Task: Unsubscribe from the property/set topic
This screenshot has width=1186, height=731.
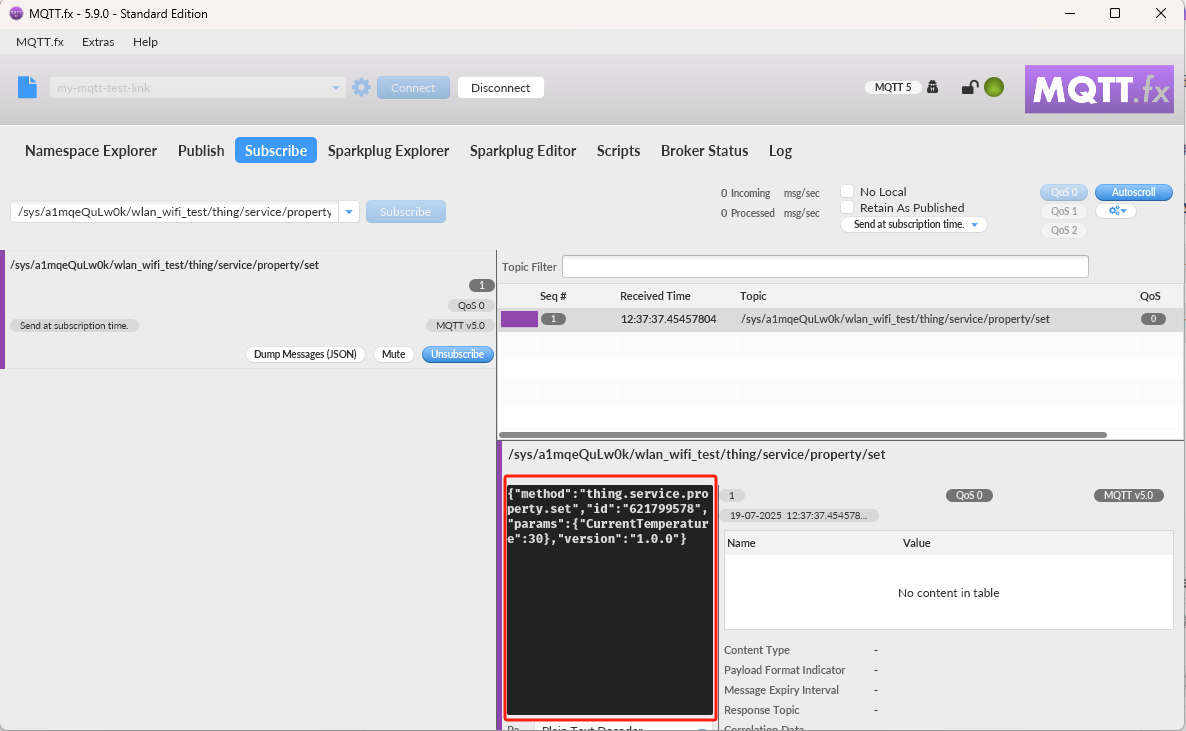Action: (458, 354)
